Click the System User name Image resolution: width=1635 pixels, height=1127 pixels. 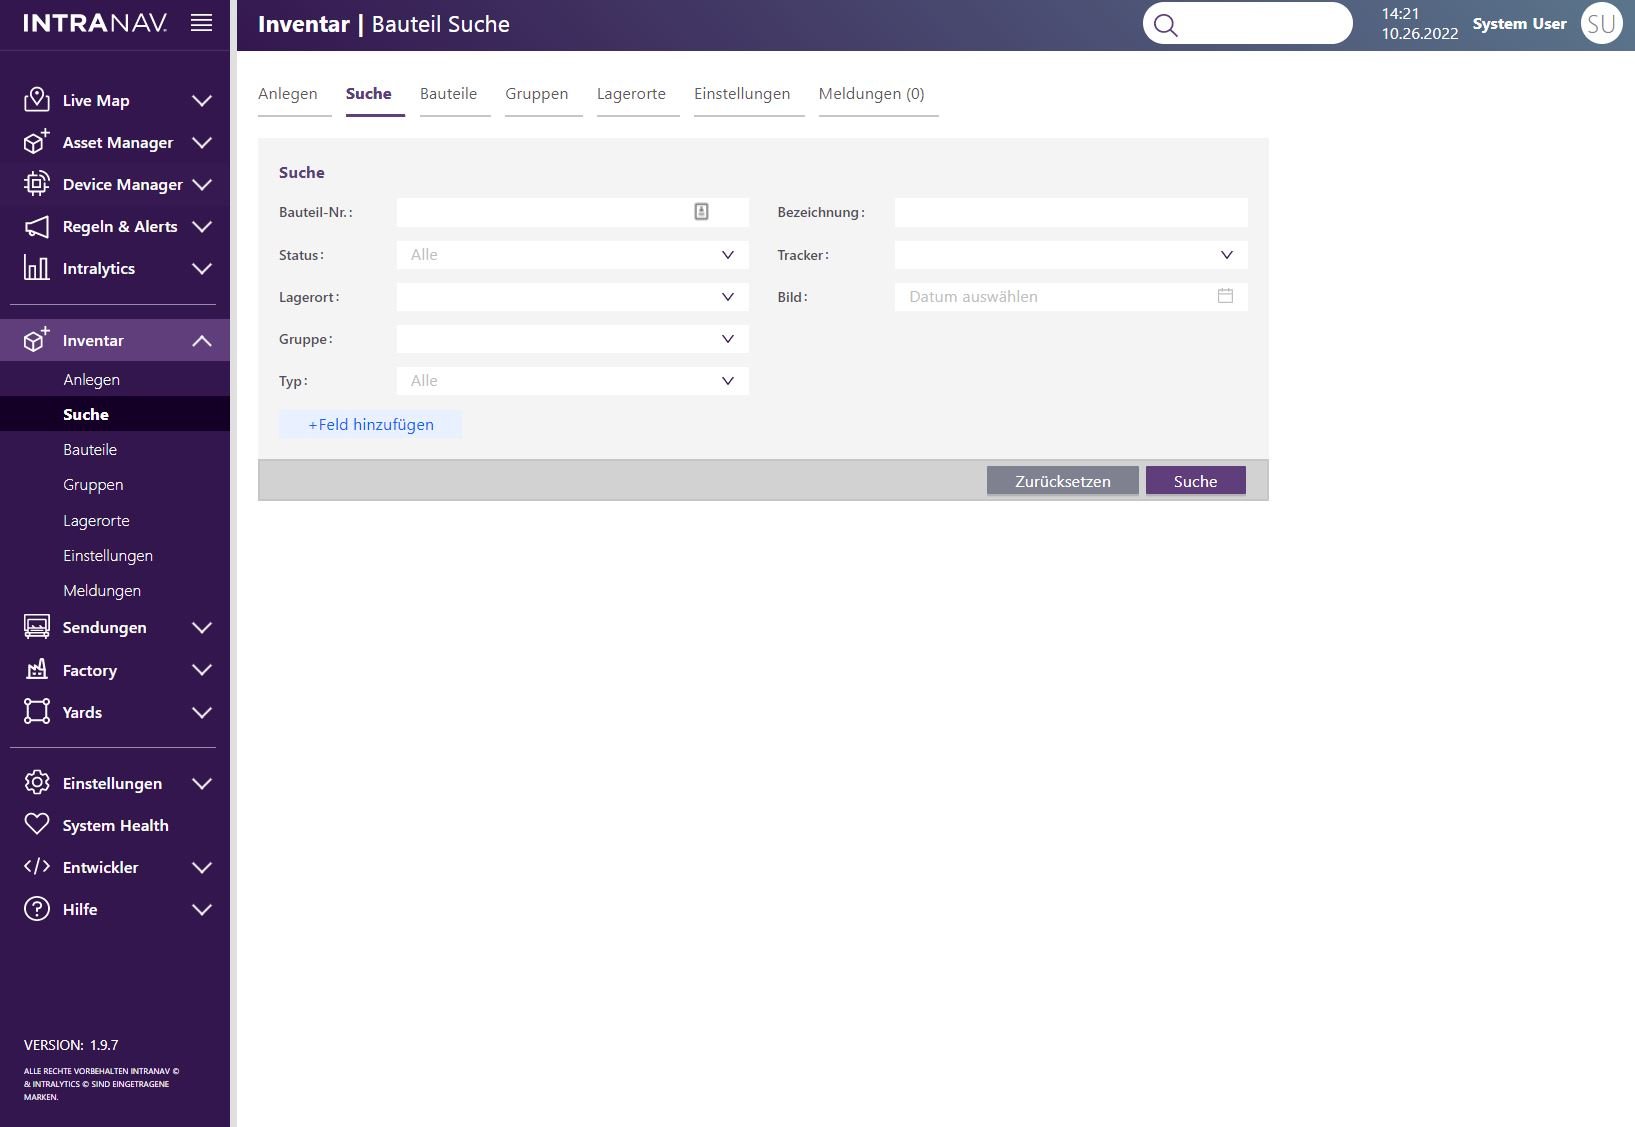[1519, 24]
